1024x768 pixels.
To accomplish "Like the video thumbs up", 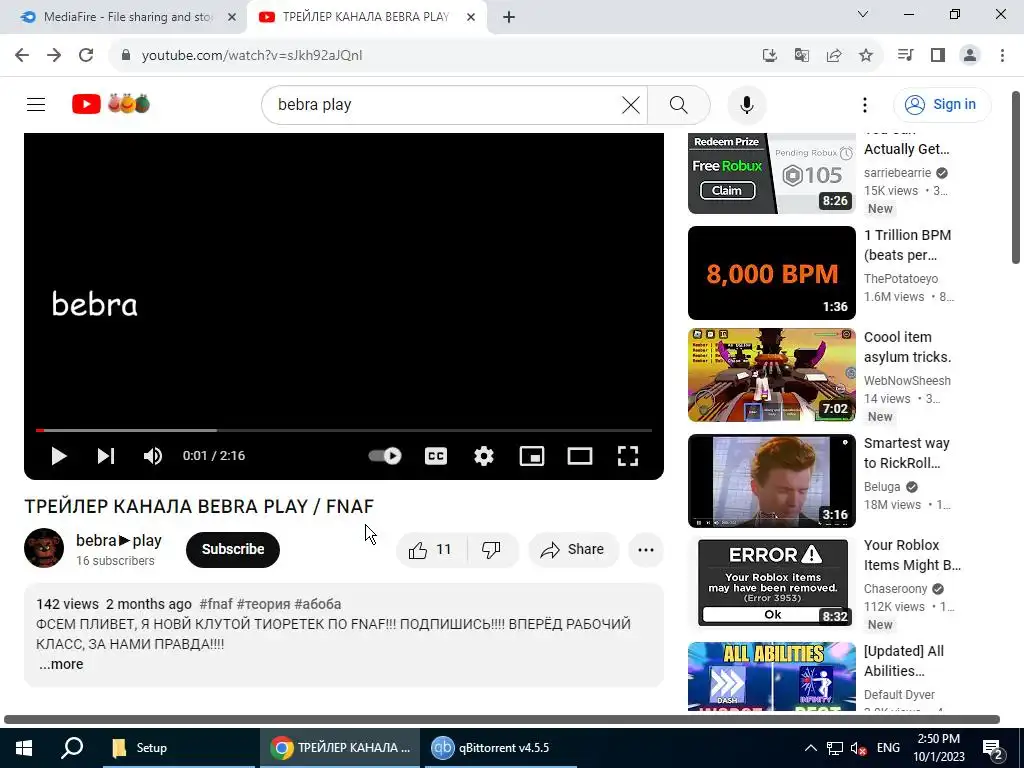I will coord(431,550).
